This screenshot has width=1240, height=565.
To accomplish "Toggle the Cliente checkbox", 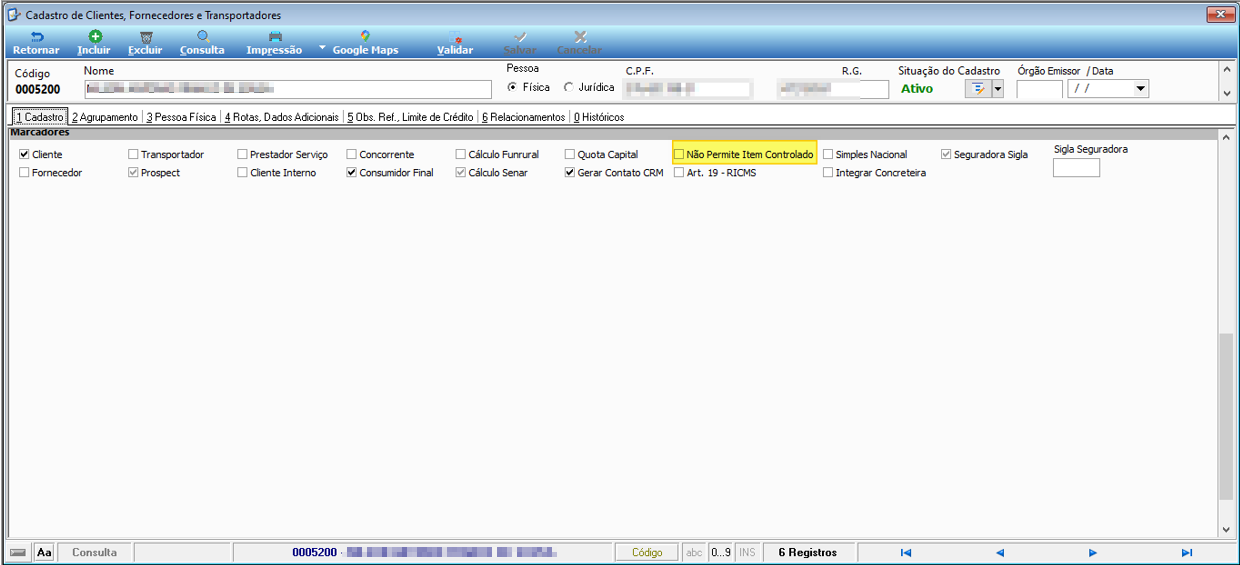I will tap(25, 155).
